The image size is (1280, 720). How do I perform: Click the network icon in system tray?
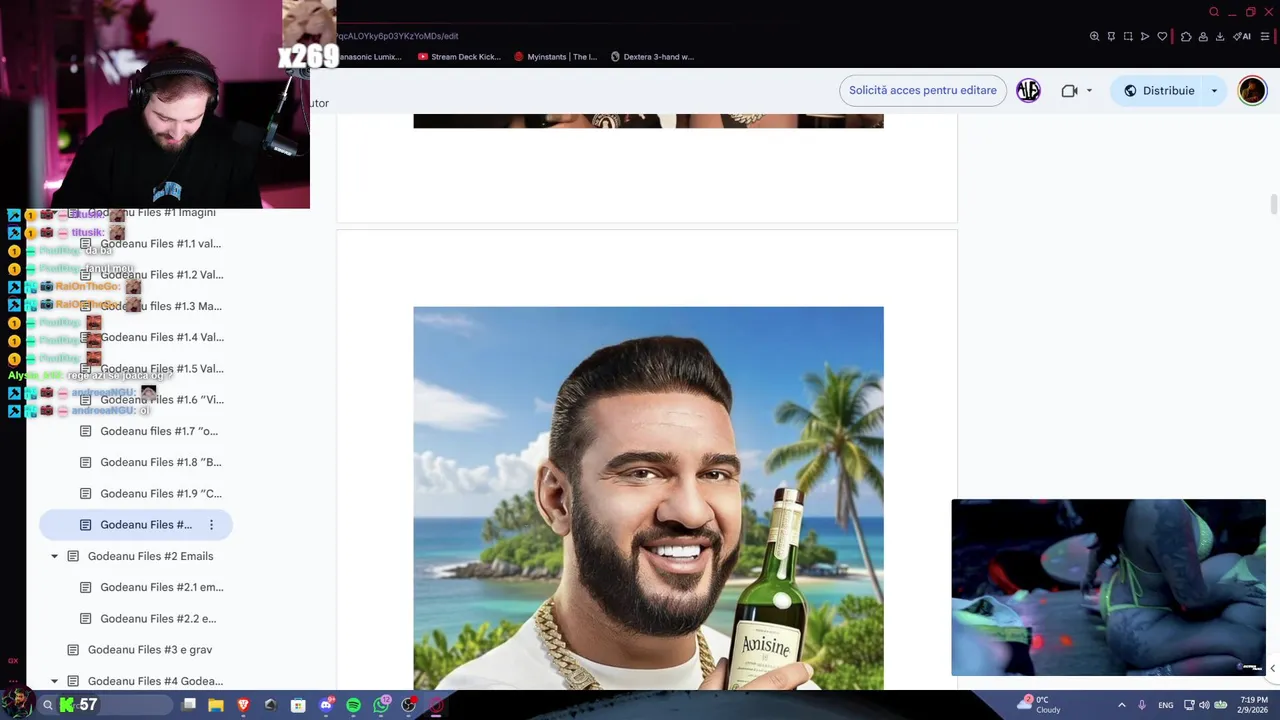pyautogui.click(x=1189, y=705)
